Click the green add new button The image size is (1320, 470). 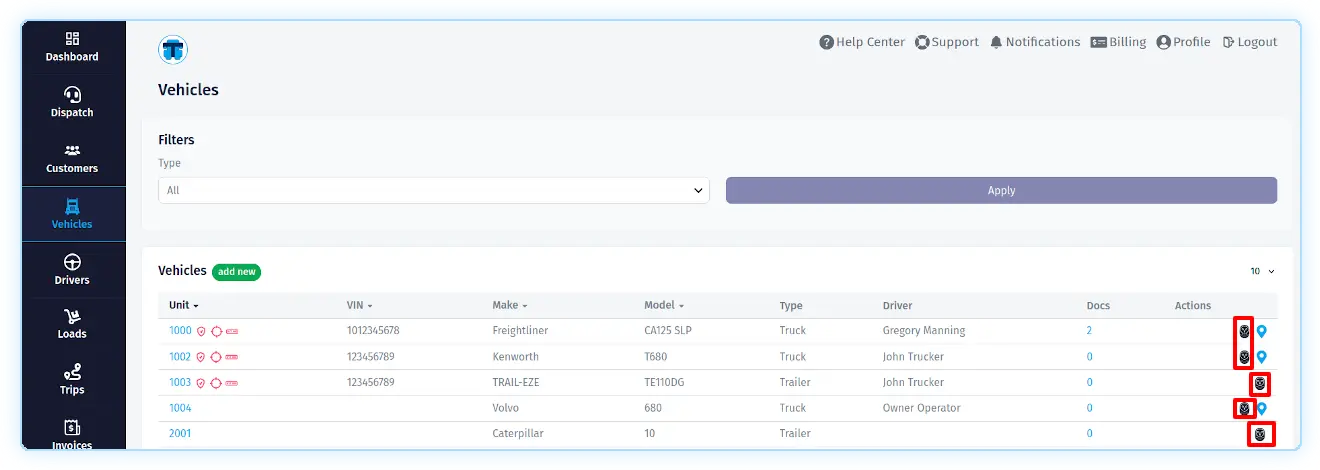(x=236, y=272)
